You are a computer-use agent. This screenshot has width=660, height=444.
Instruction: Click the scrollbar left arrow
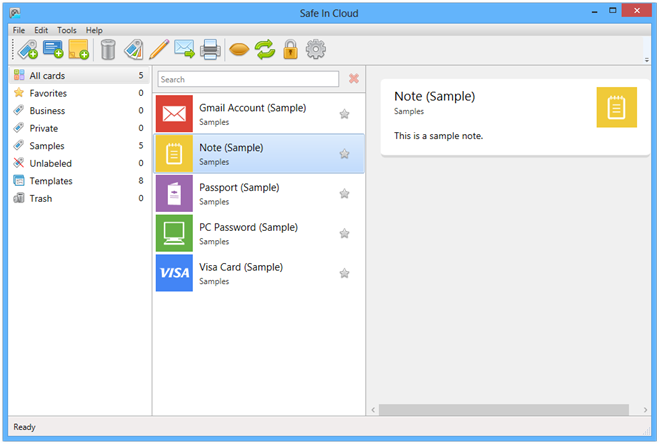coord(373,409)
